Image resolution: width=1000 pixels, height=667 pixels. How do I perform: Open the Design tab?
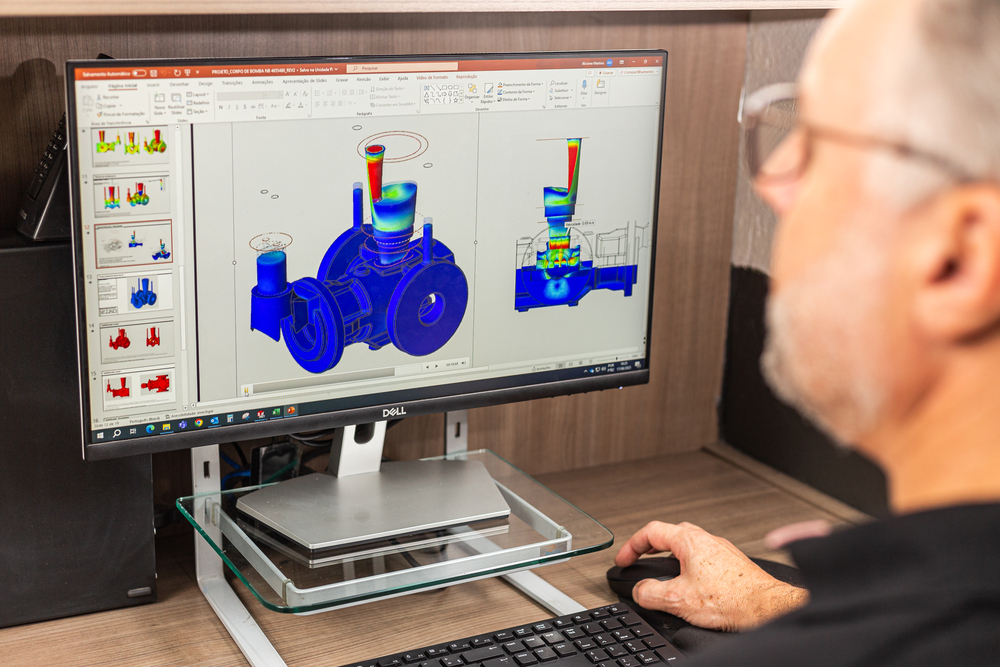(205, 84)
